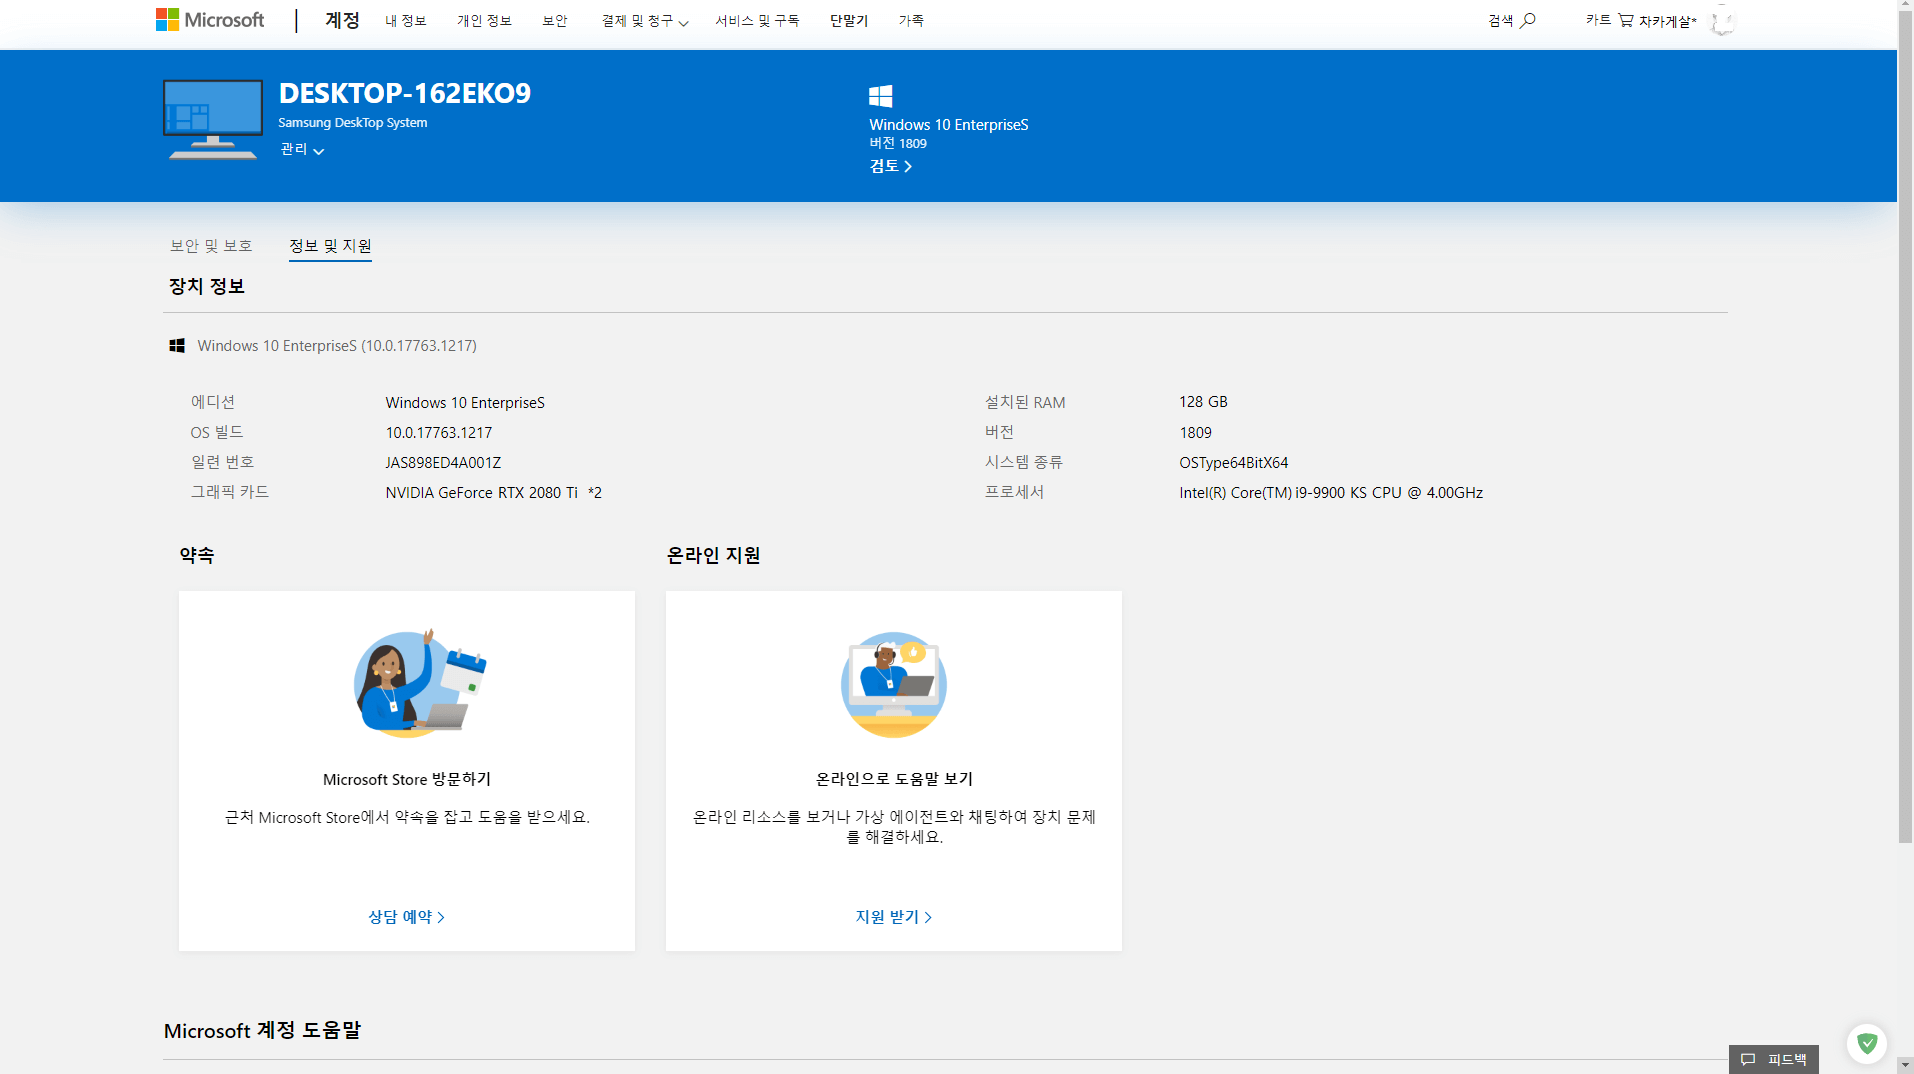The height and width of the screenshot is (1074, 1914).
Task: Click the 128 GB RAM value
Action: (1203, 402)
